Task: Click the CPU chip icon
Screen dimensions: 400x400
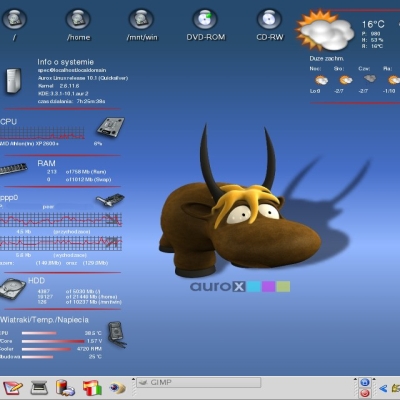Action: pyautogui.click(x=110, y=127)
